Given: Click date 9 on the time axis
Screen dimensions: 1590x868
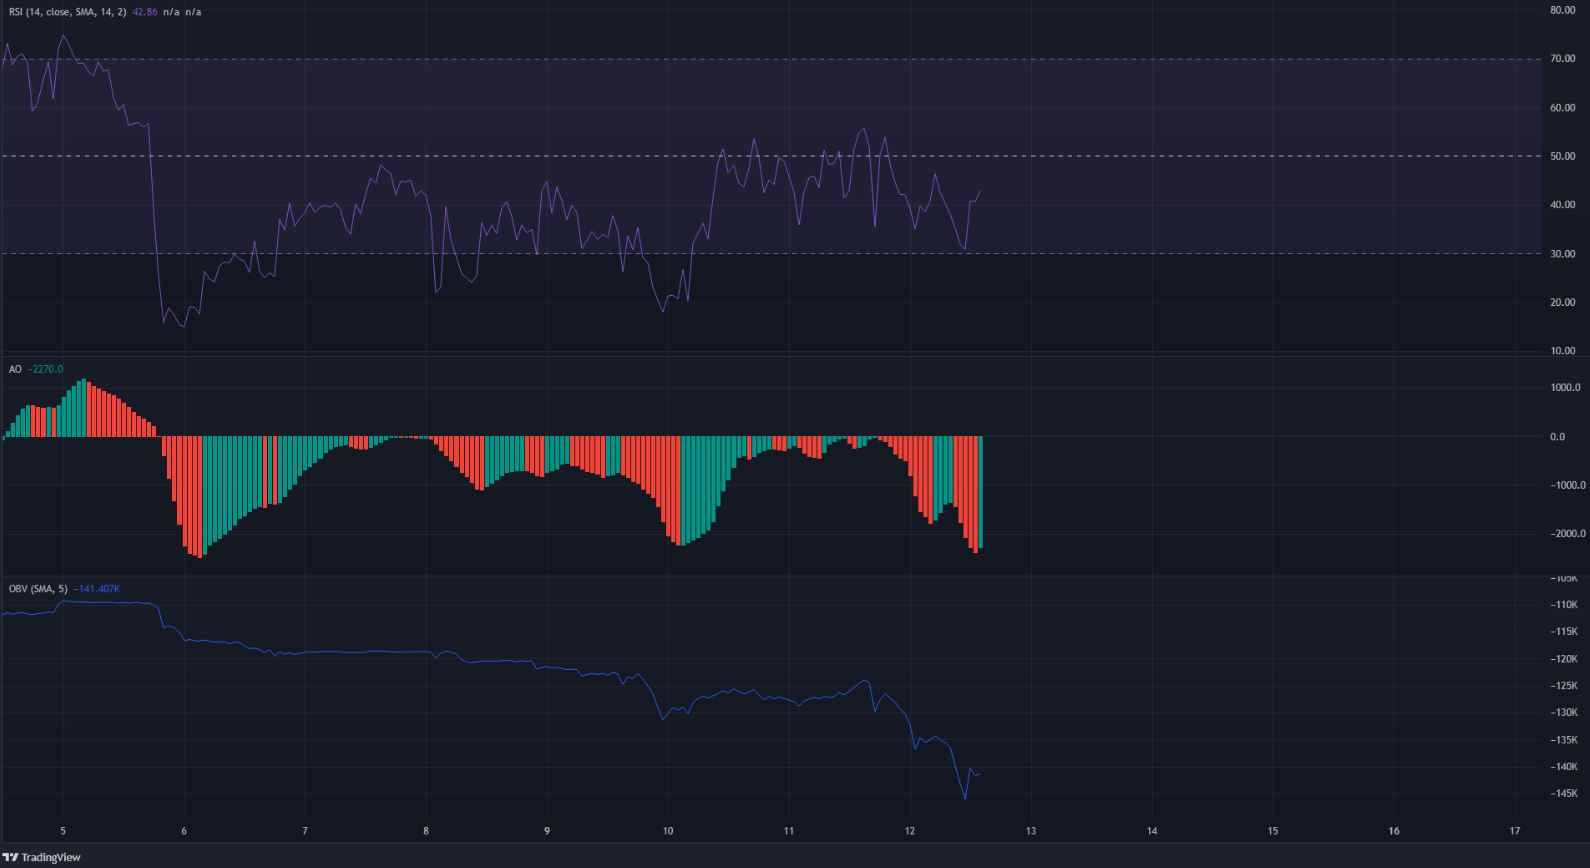Looking at the screenshot, I should 547,831.
